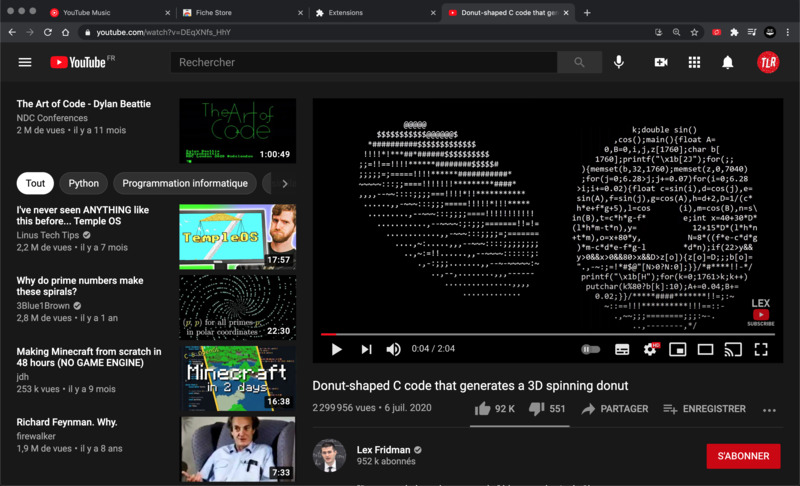
Task: Go back in browser history
Action: pos(12,32)
